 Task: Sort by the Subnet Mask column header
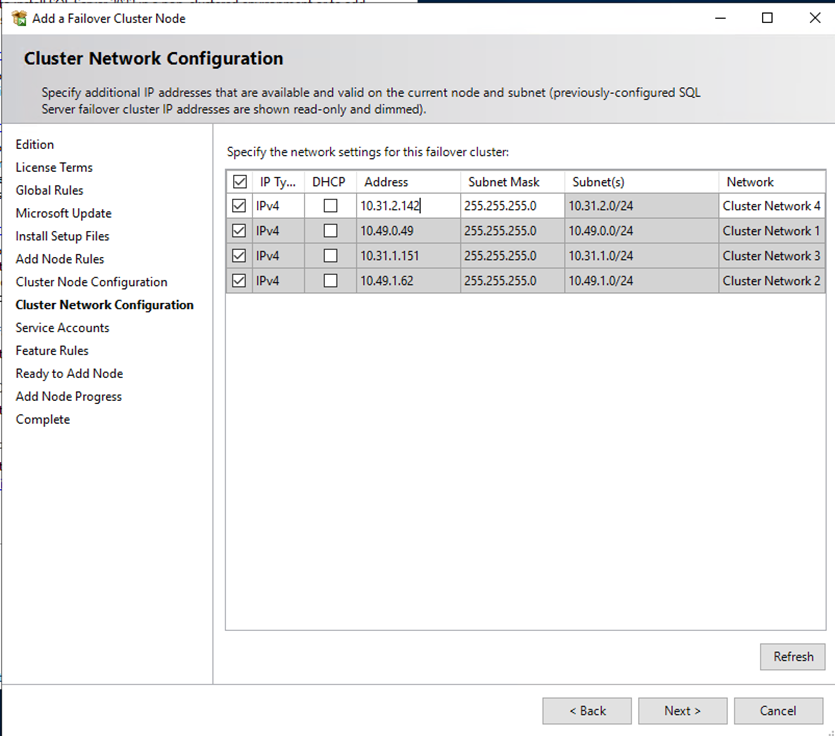(503, 182)
